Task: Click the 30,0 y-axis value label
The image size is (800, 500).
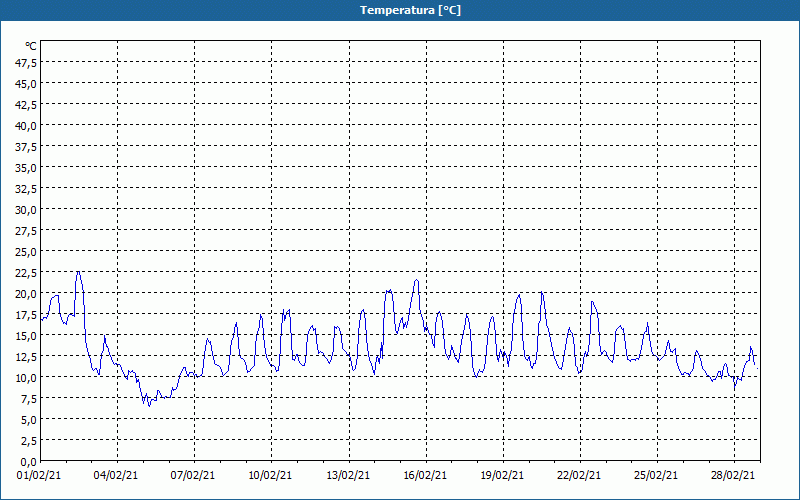Action: click(26, 209)
